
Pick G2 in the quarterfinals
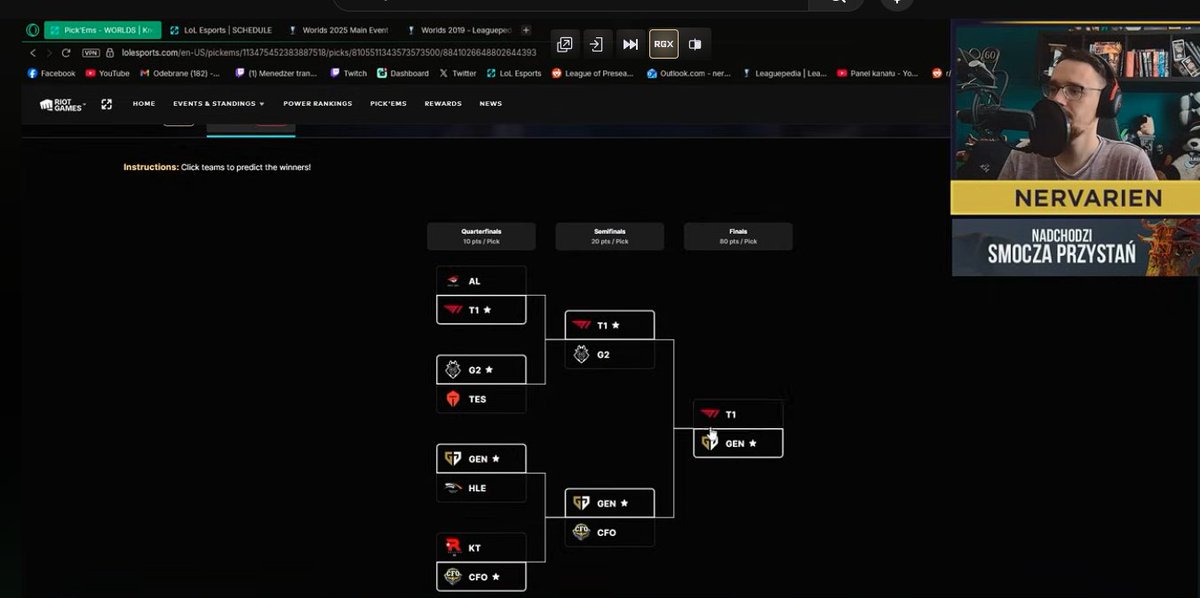click(x=481, y=370)
